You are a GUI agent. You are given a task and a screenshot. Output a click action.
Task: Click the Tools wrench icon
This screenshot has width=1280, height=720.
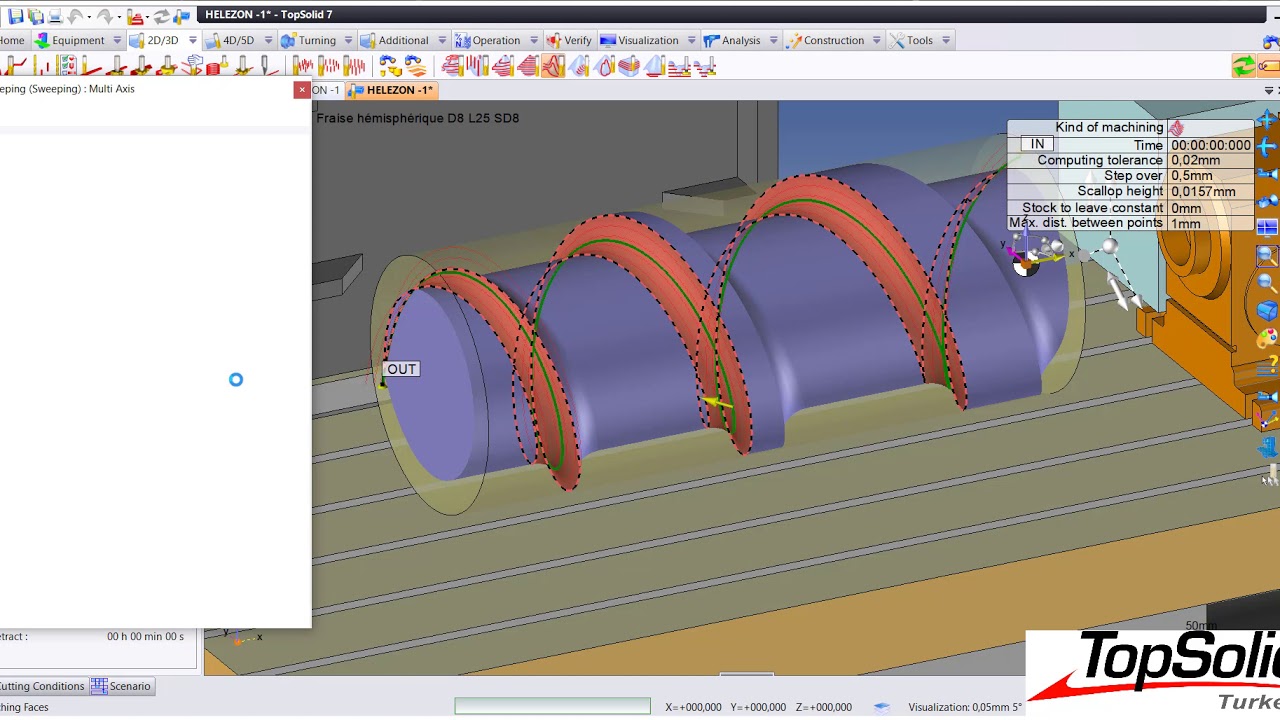pos(897,40)
